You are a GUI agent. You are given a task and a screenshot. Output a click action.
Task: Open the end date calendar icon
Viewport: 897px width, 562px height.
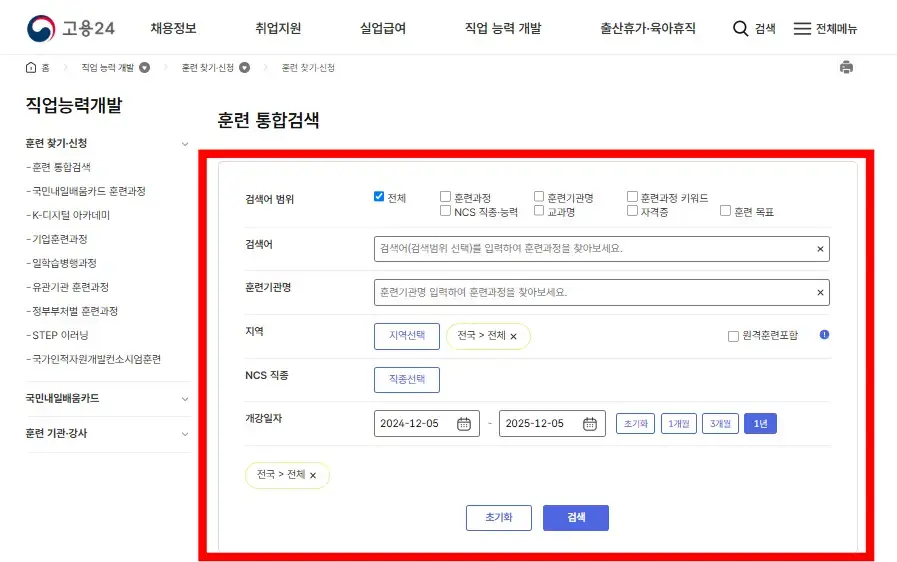coord(590,424)
